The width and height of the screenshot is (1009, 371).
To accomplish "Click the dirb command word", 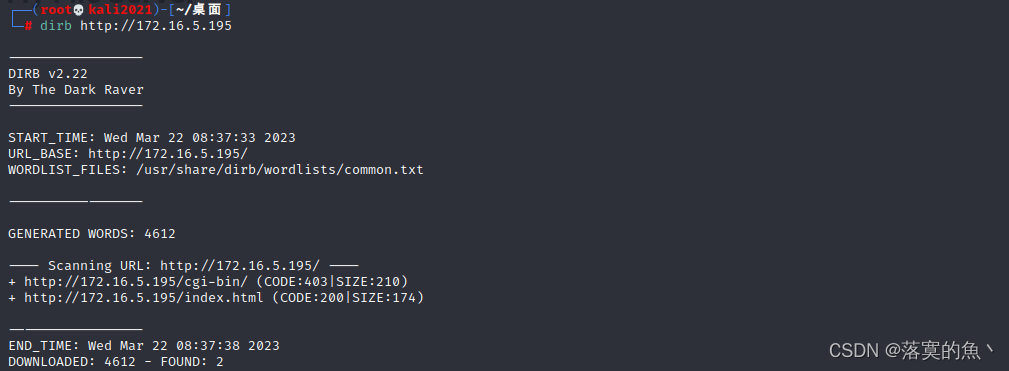I will tap(56, 26).
